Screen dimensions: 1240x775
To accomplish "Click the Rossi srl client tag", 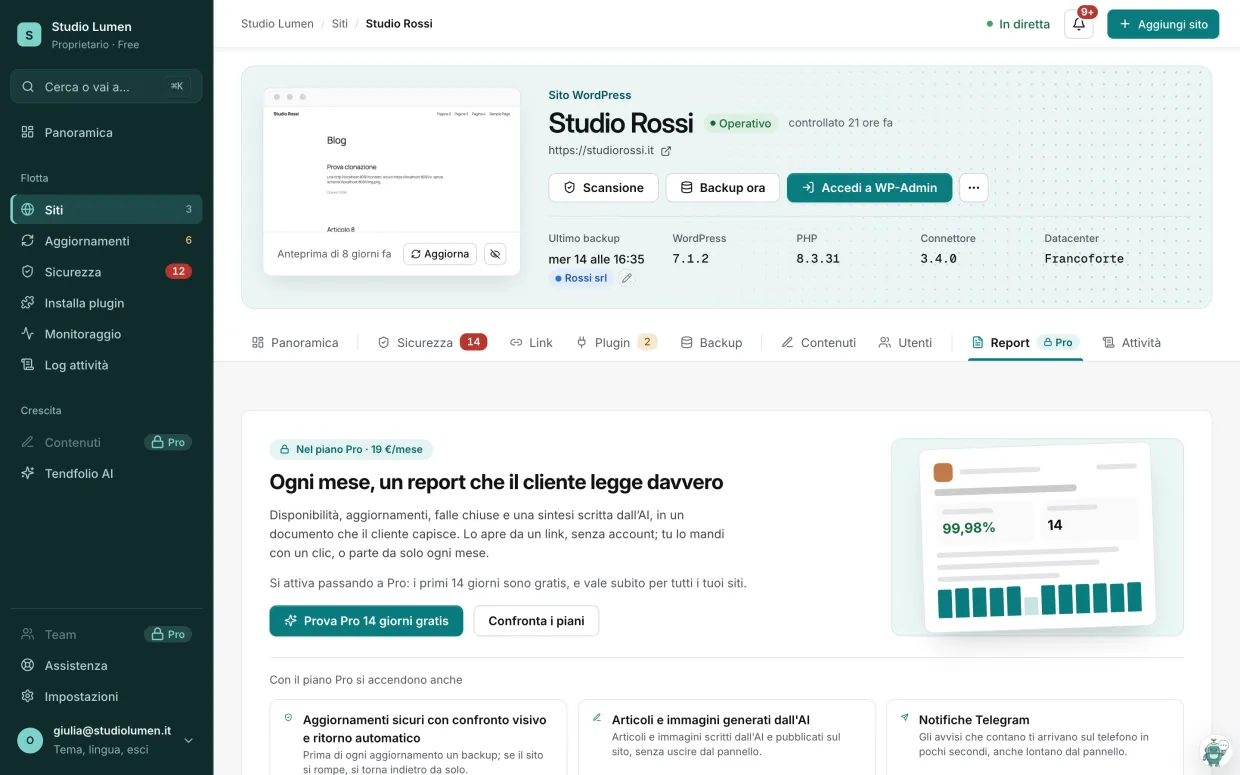I will 581,278.
